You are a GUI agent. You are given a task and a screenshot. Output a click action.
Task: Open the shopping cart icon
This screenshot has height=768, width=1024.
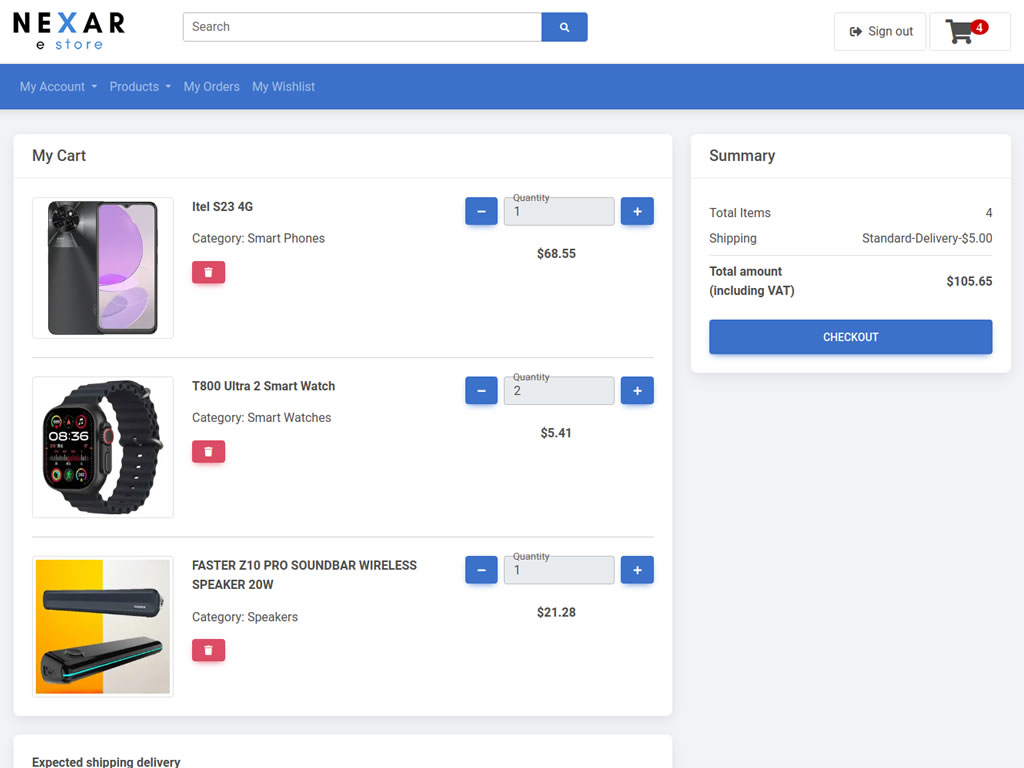[x=968, y=32]
